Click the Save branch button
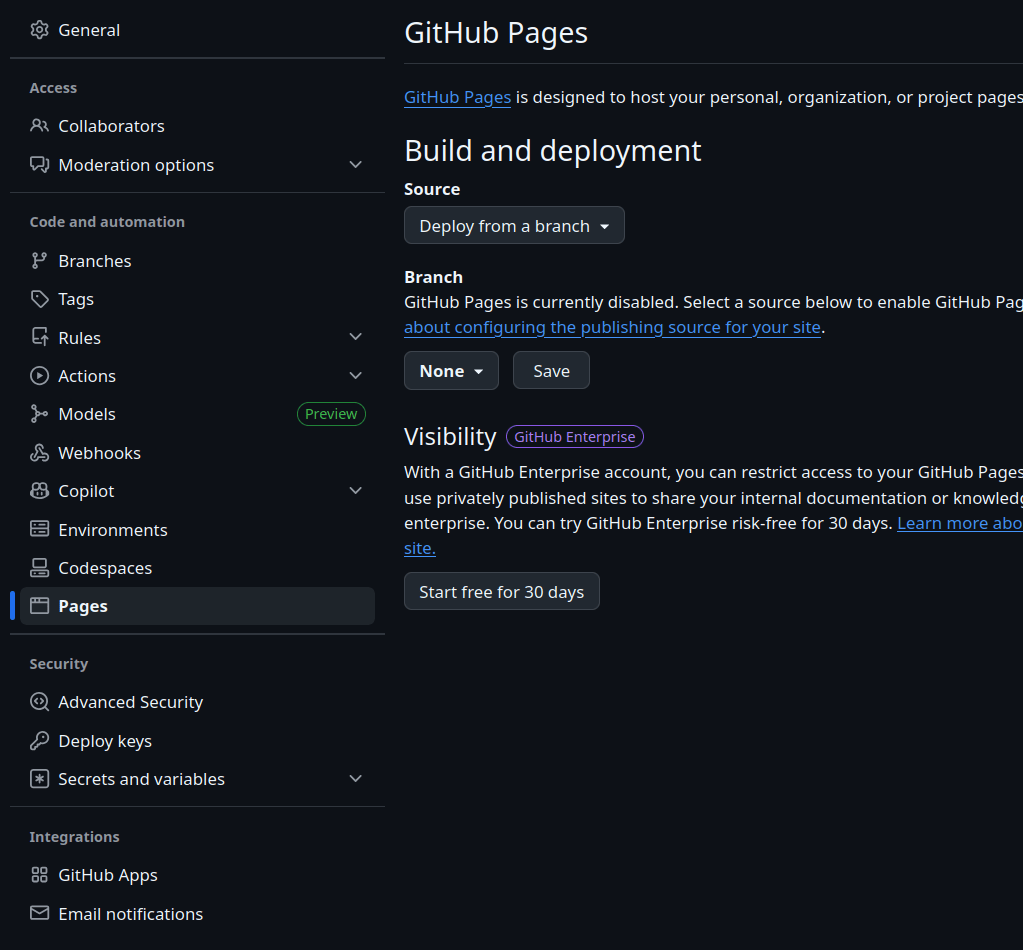This screenshot has width=1023, height=950. pos(551,371)
